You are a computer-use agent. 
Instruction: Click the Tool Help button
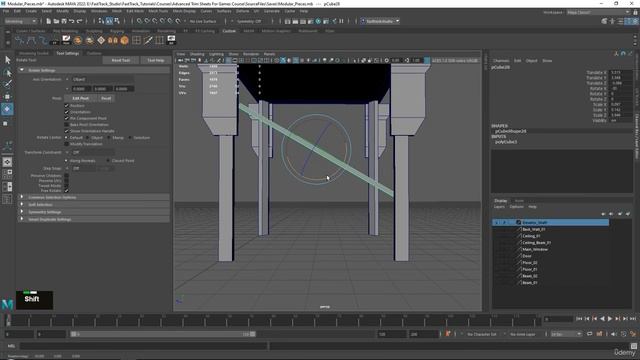pyautogui.click(x=156, y=60)
